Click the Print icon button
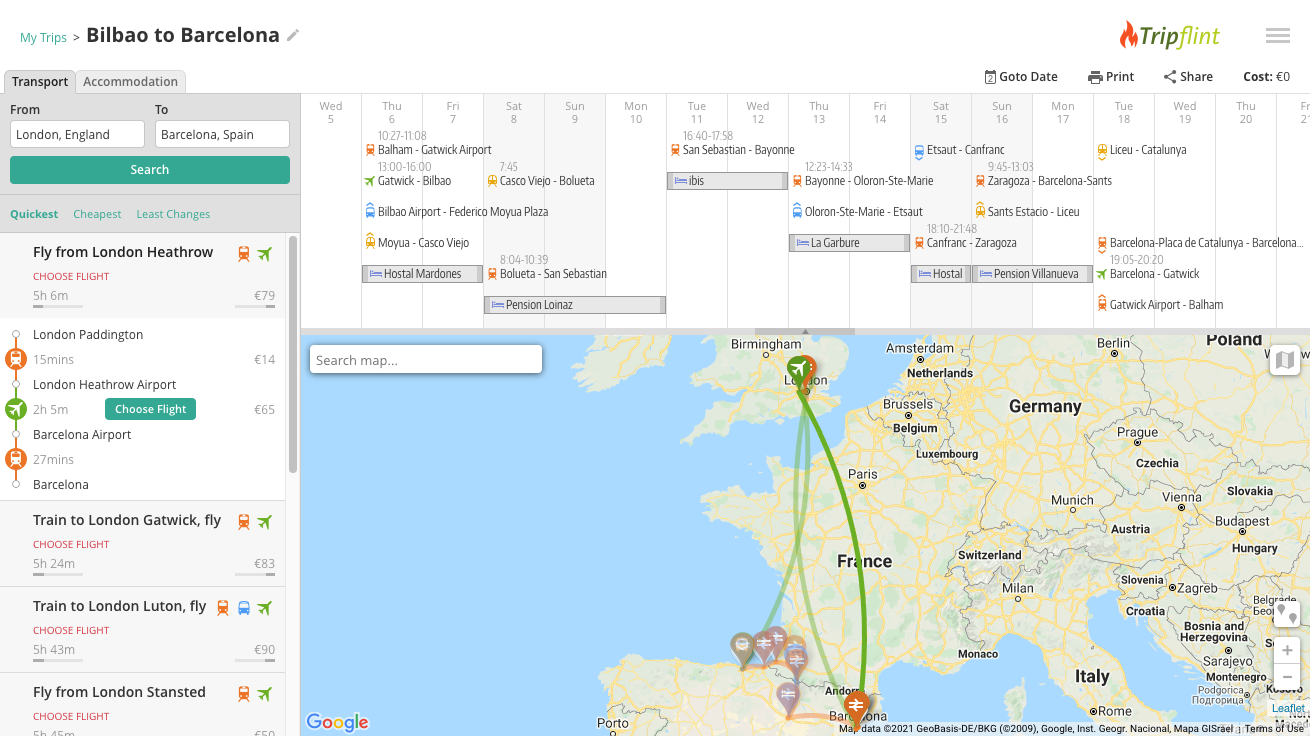The height and width of the screenshot is (736, 1310). [x=1110, y=77]
